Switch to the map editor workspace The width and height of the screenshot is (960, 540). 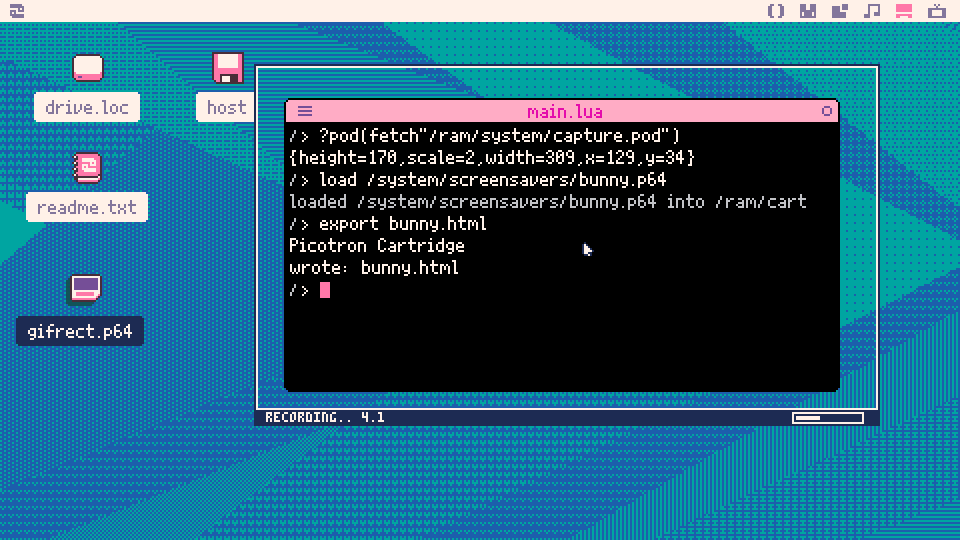click(840, 11)
